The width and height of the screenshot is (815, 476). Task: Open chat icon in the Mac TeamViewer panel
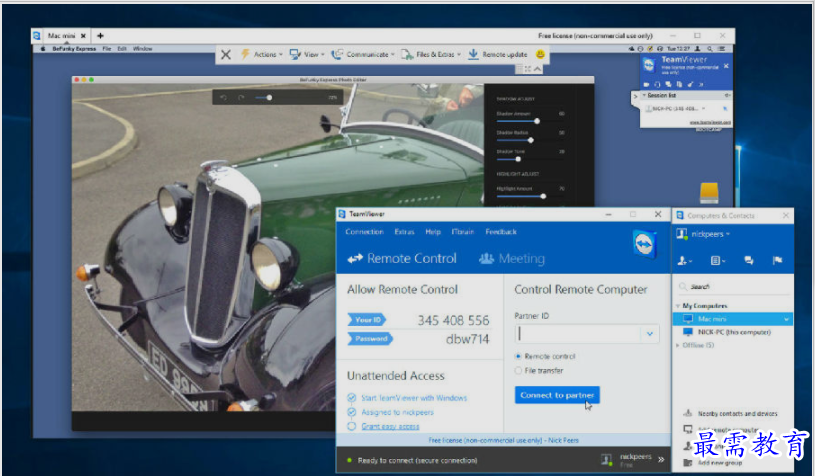click(x=668, y=84)
